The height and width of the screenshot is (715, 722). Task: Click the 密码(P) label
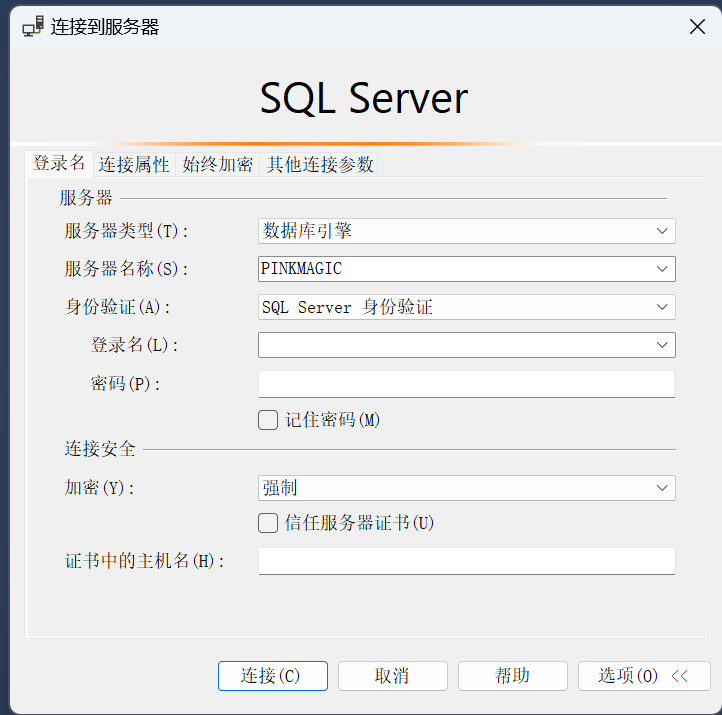[x=125, y=384]
